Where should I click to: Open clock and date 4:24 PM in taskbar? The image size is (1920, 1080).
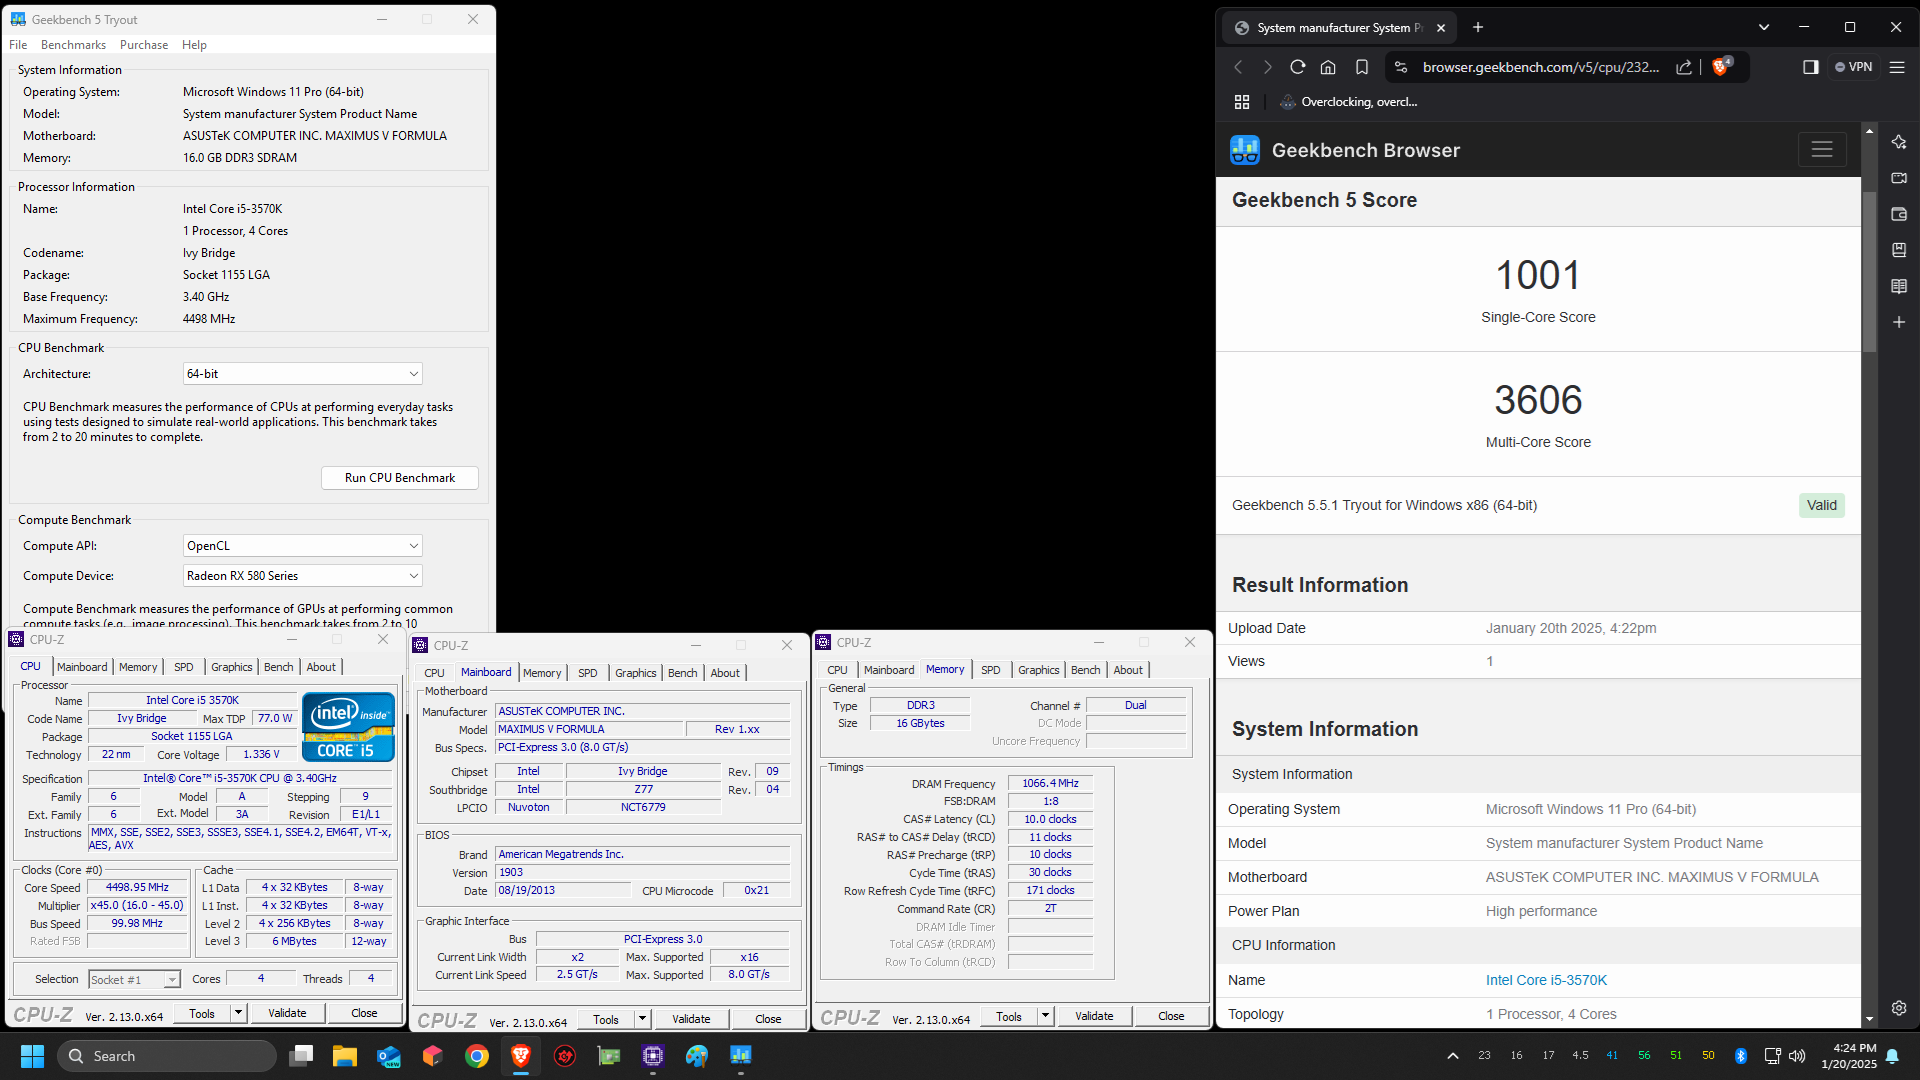1848,1056
